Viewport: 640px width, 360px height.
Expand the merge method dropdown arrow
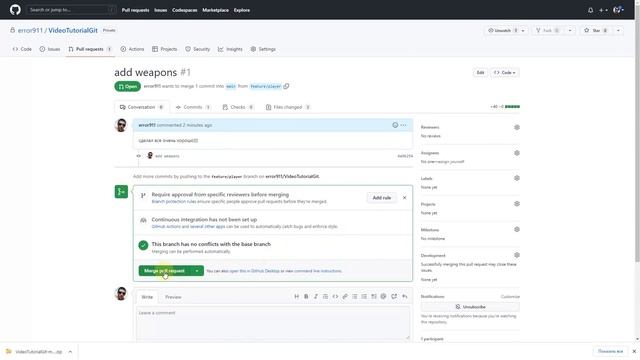pos(197,271)
